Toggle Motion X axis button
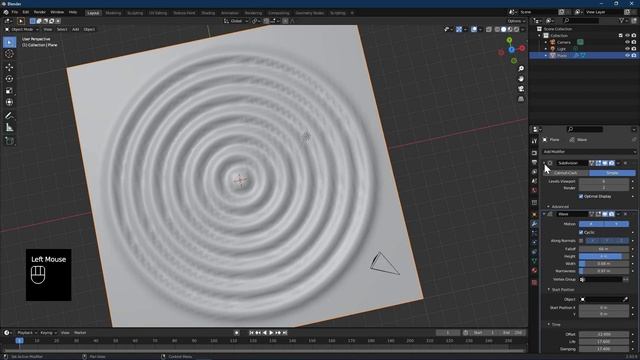 click(591, 224)
